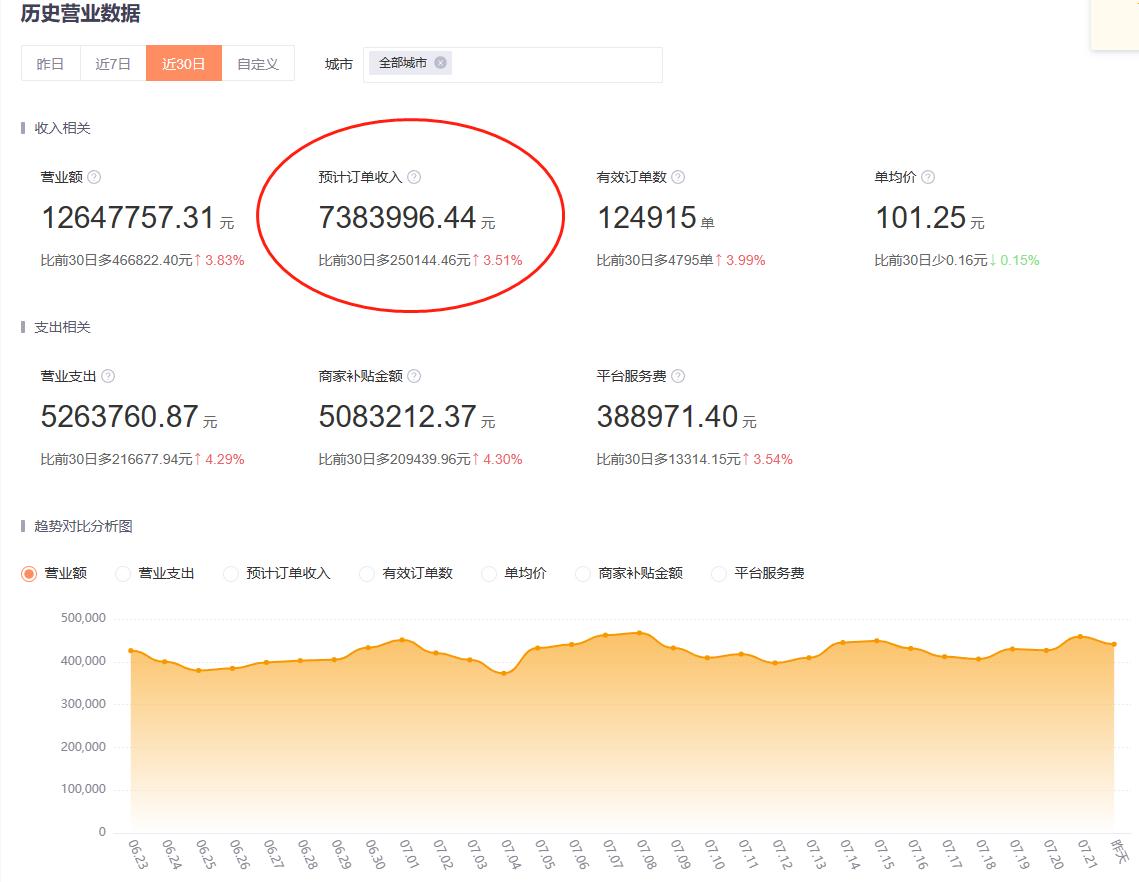Open the 平台服务费 help icon

(x=677, y=376)
